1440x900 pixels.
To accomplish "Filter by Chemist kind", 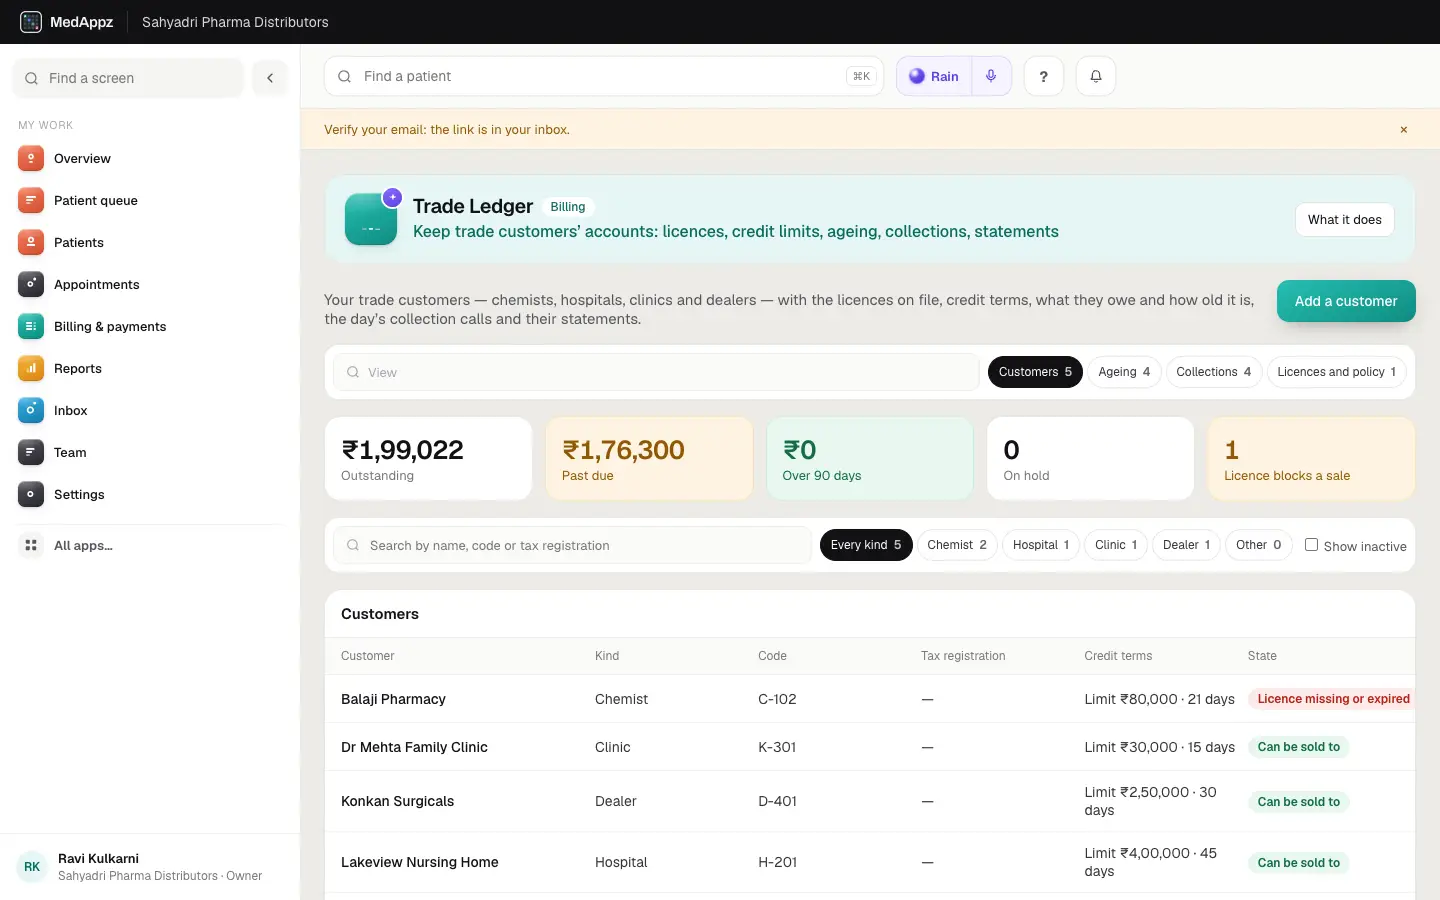I will tap(957, 545).
